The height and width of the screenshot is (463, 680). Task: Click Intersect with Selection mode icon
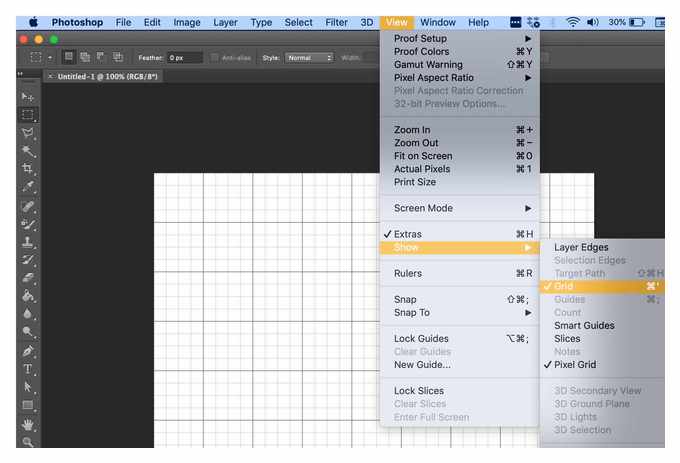118,57
